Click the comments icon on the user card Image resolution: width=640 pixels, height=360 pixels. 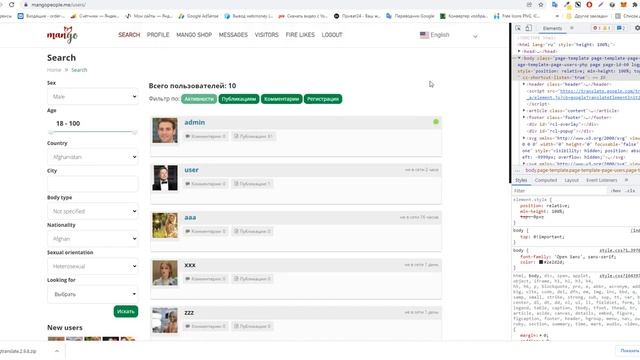pyautogui.click(x=188, y=184)
